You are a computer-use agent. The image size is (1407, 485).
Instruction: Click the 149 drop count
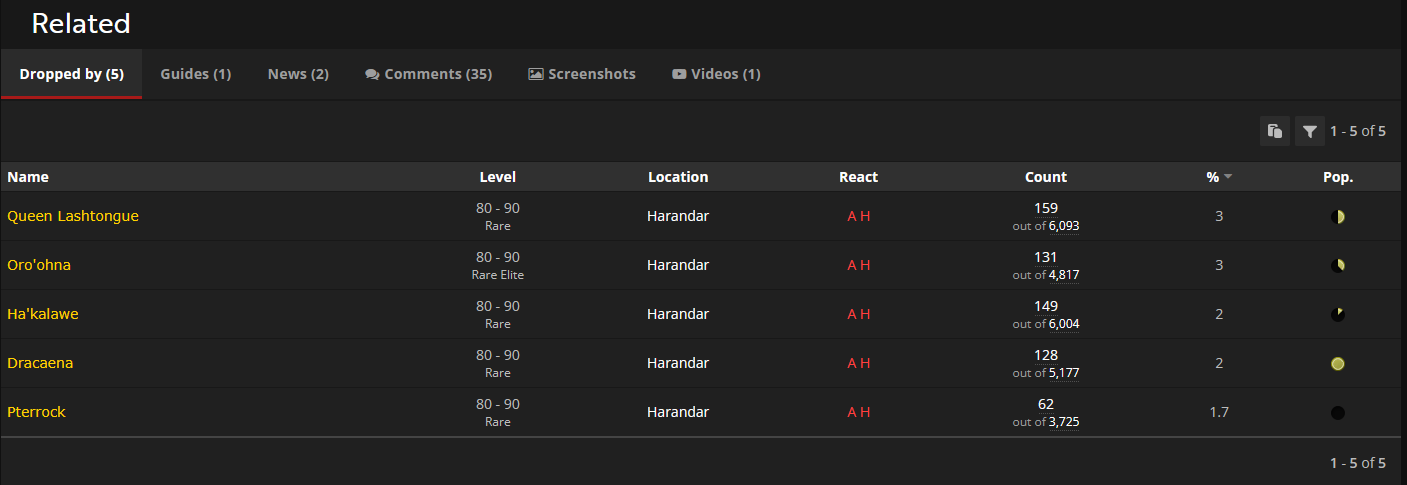(x=1046, y=306)
